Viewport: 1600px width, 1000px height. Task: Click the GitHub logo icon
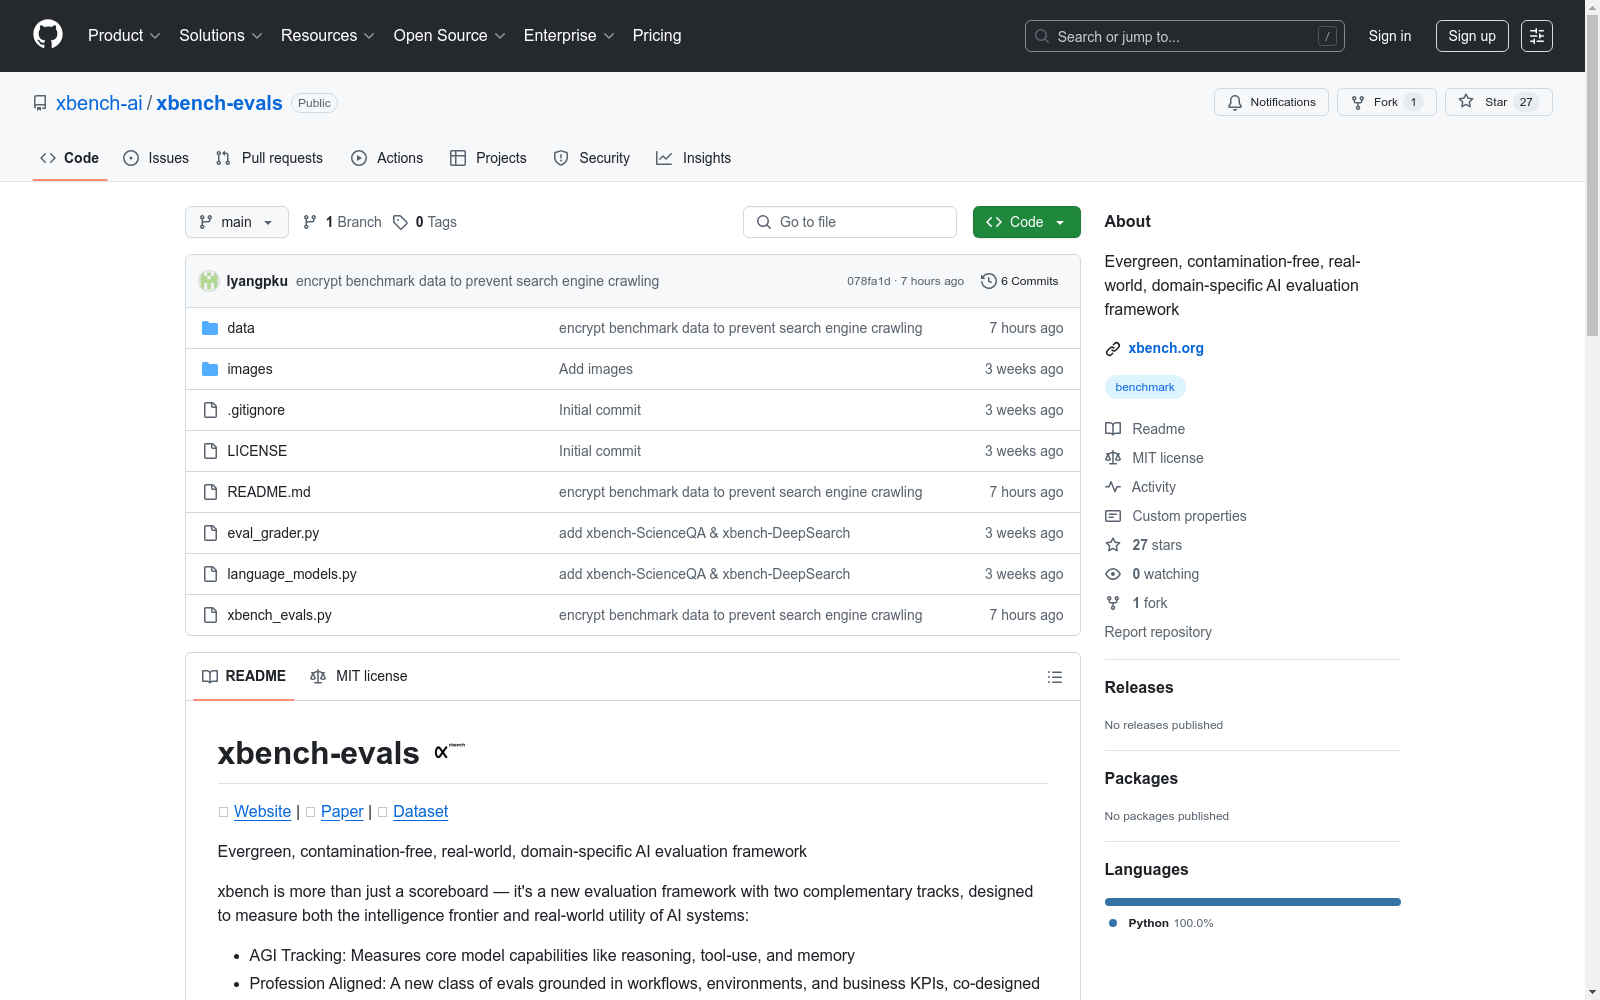click(x=48, y=35)
